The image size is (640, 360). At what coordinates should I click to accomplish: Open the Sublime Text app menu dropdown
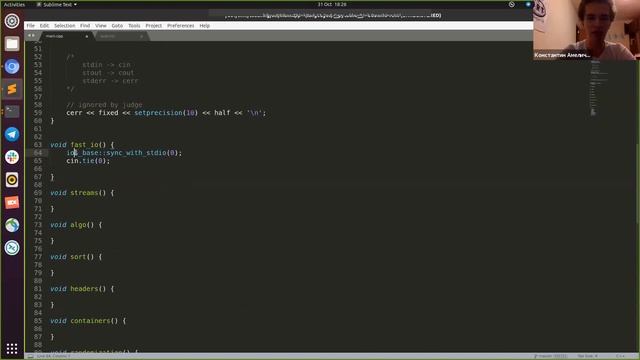[x=57, y=4]
